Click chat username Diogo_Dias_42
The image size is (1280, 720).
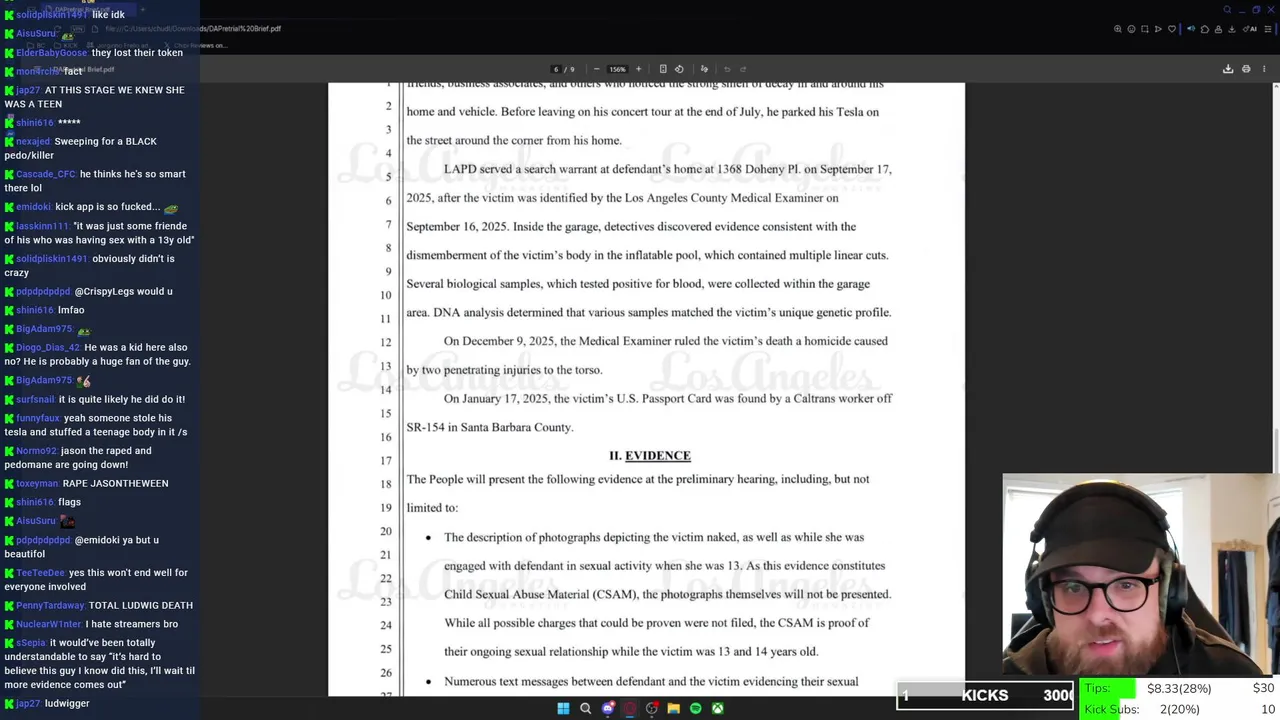coord(48,347)
